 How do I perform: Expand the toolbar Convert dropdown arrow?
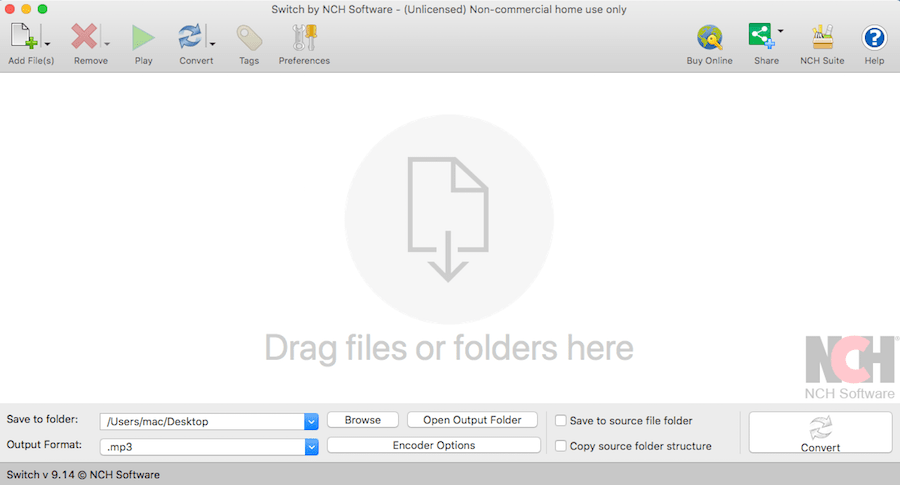tap(212, 44)
